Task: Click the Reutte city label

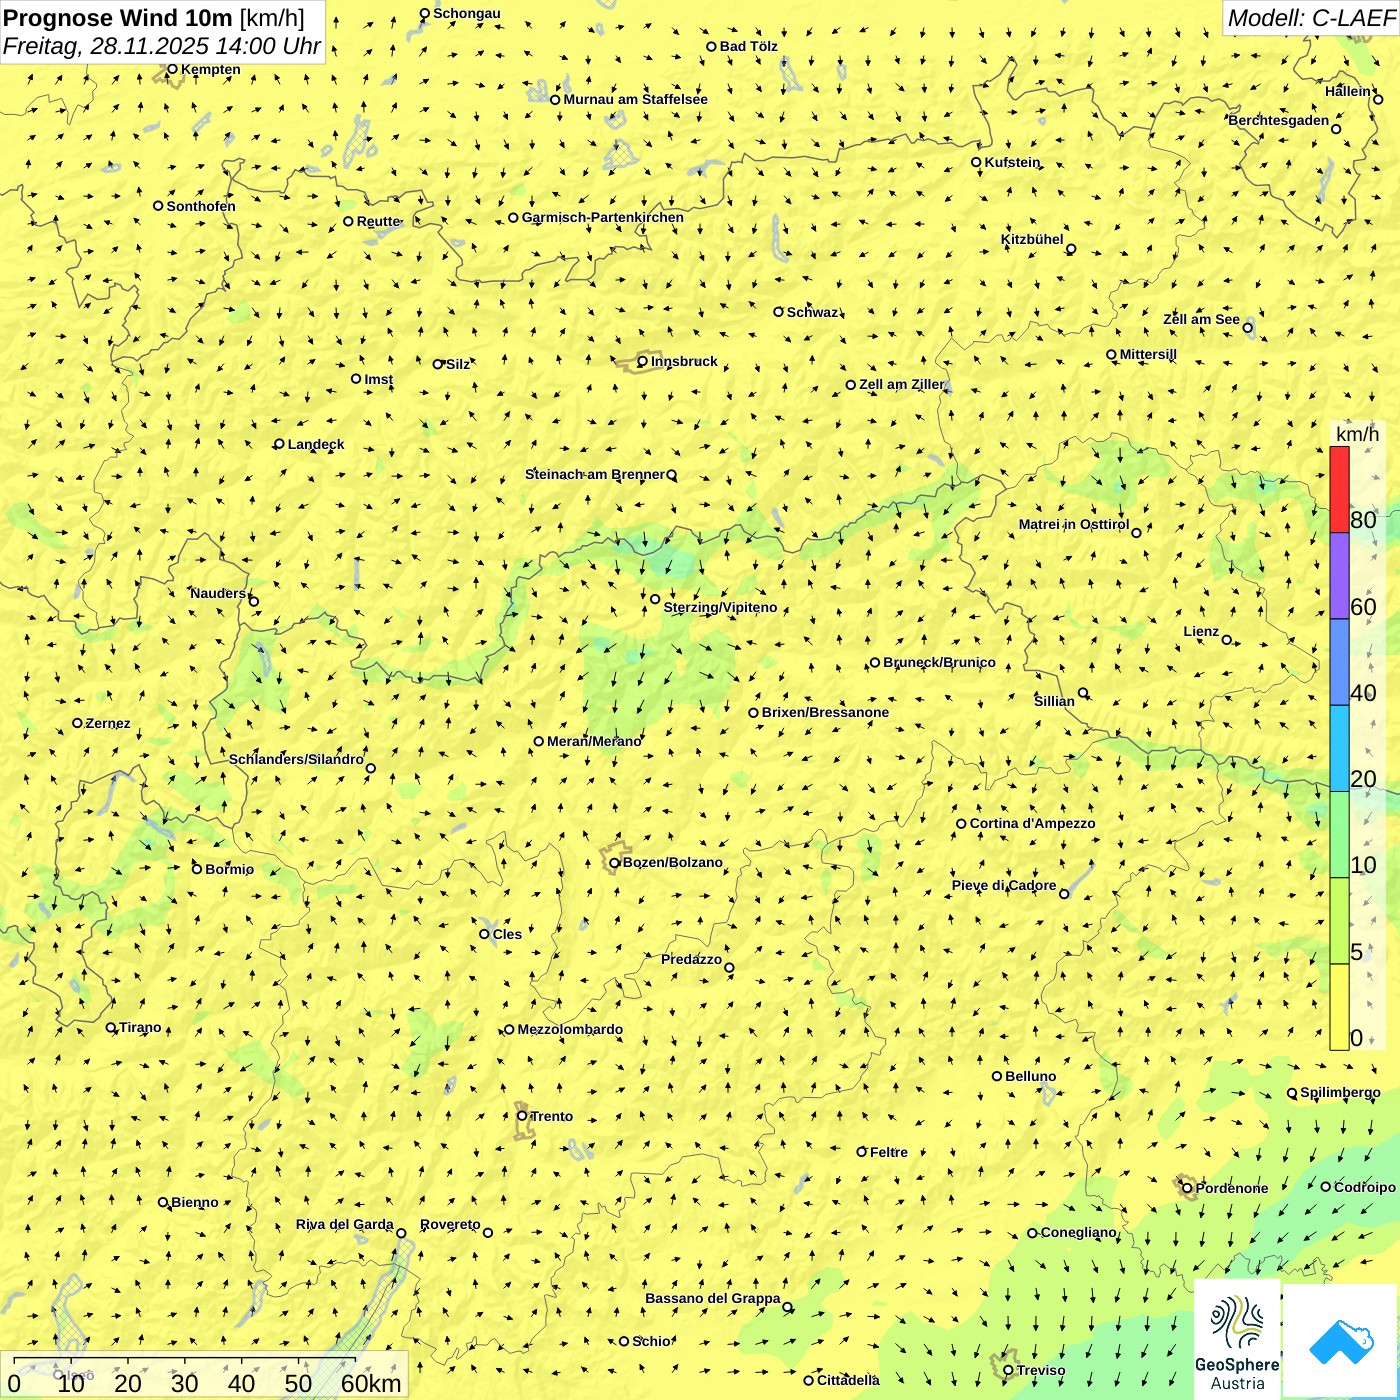Action: point(379,221)
